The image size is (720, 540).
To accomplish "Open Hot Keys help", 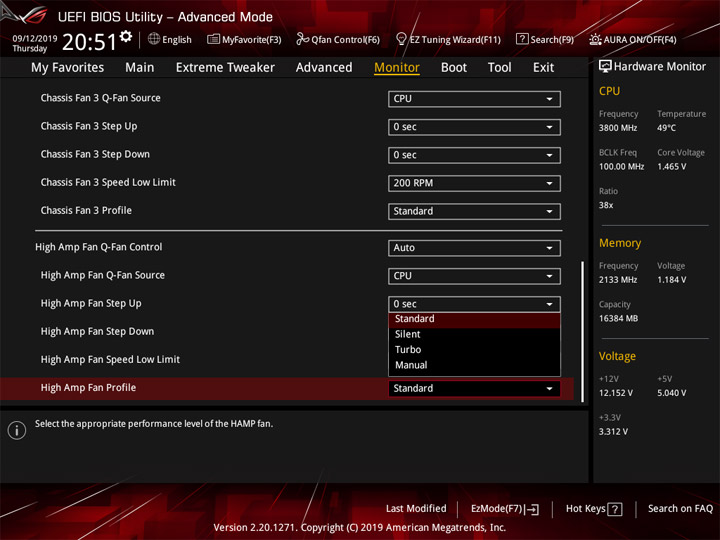I will [594, 509].
